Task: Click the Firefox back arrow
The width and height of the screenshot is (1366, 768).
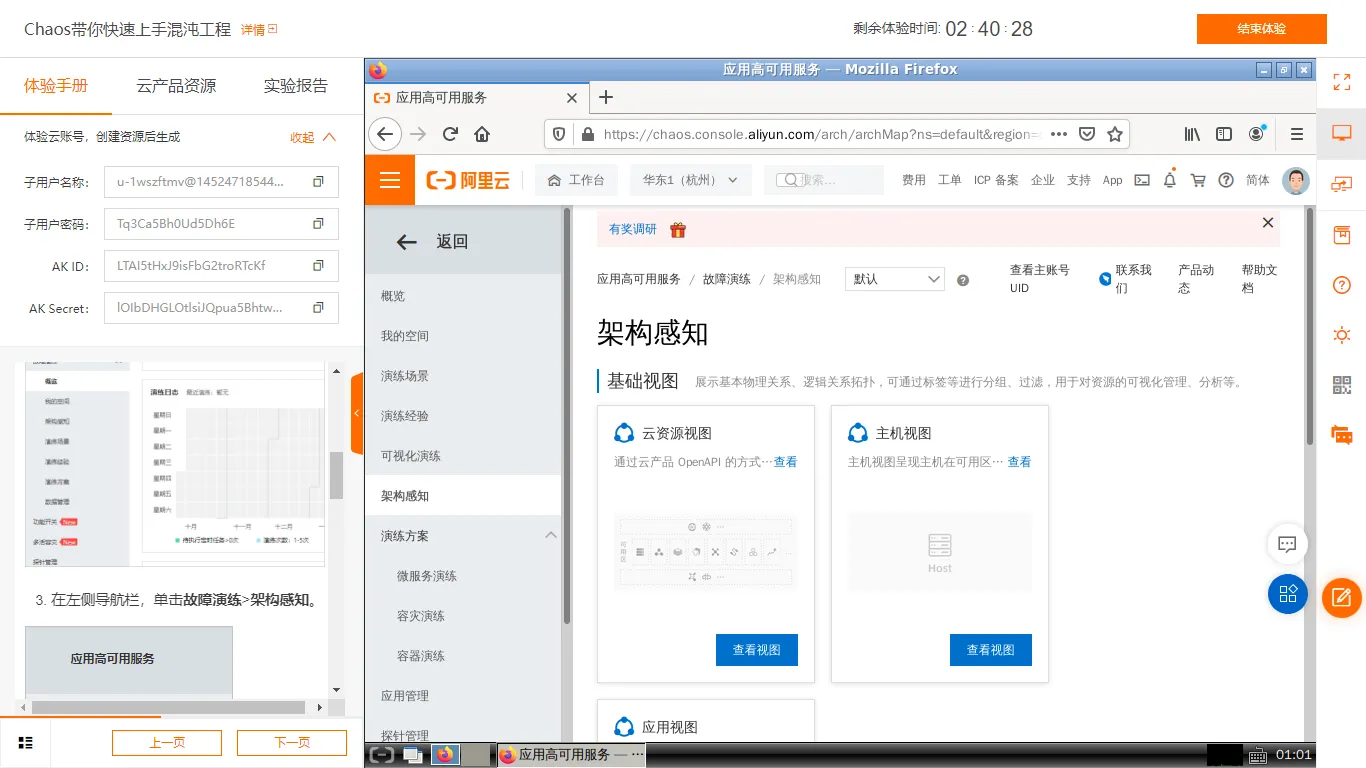Action: (x=385, y=134)
